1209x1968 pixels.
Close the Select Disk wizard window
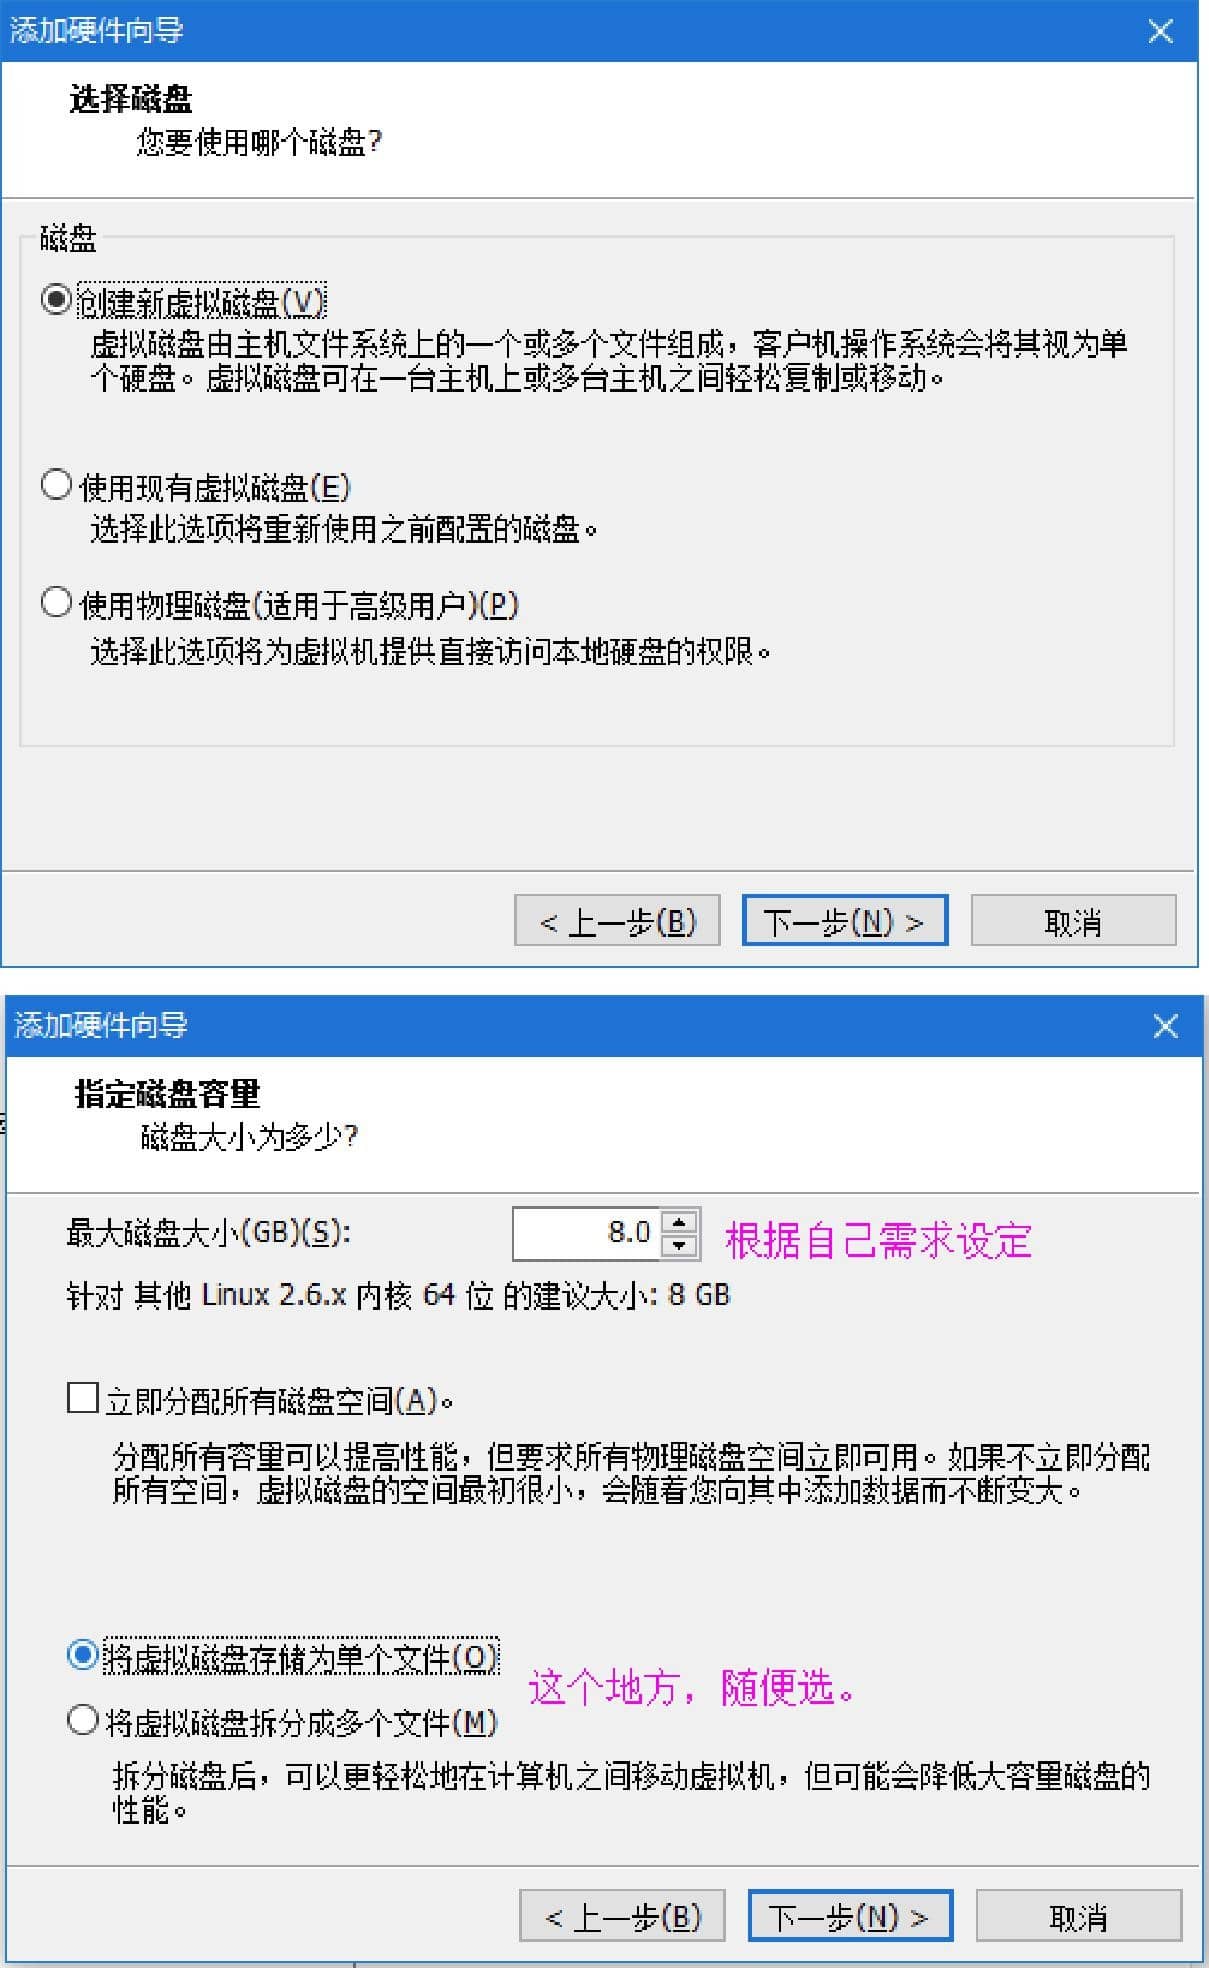pyautogui.click(x=1160, y=31)
